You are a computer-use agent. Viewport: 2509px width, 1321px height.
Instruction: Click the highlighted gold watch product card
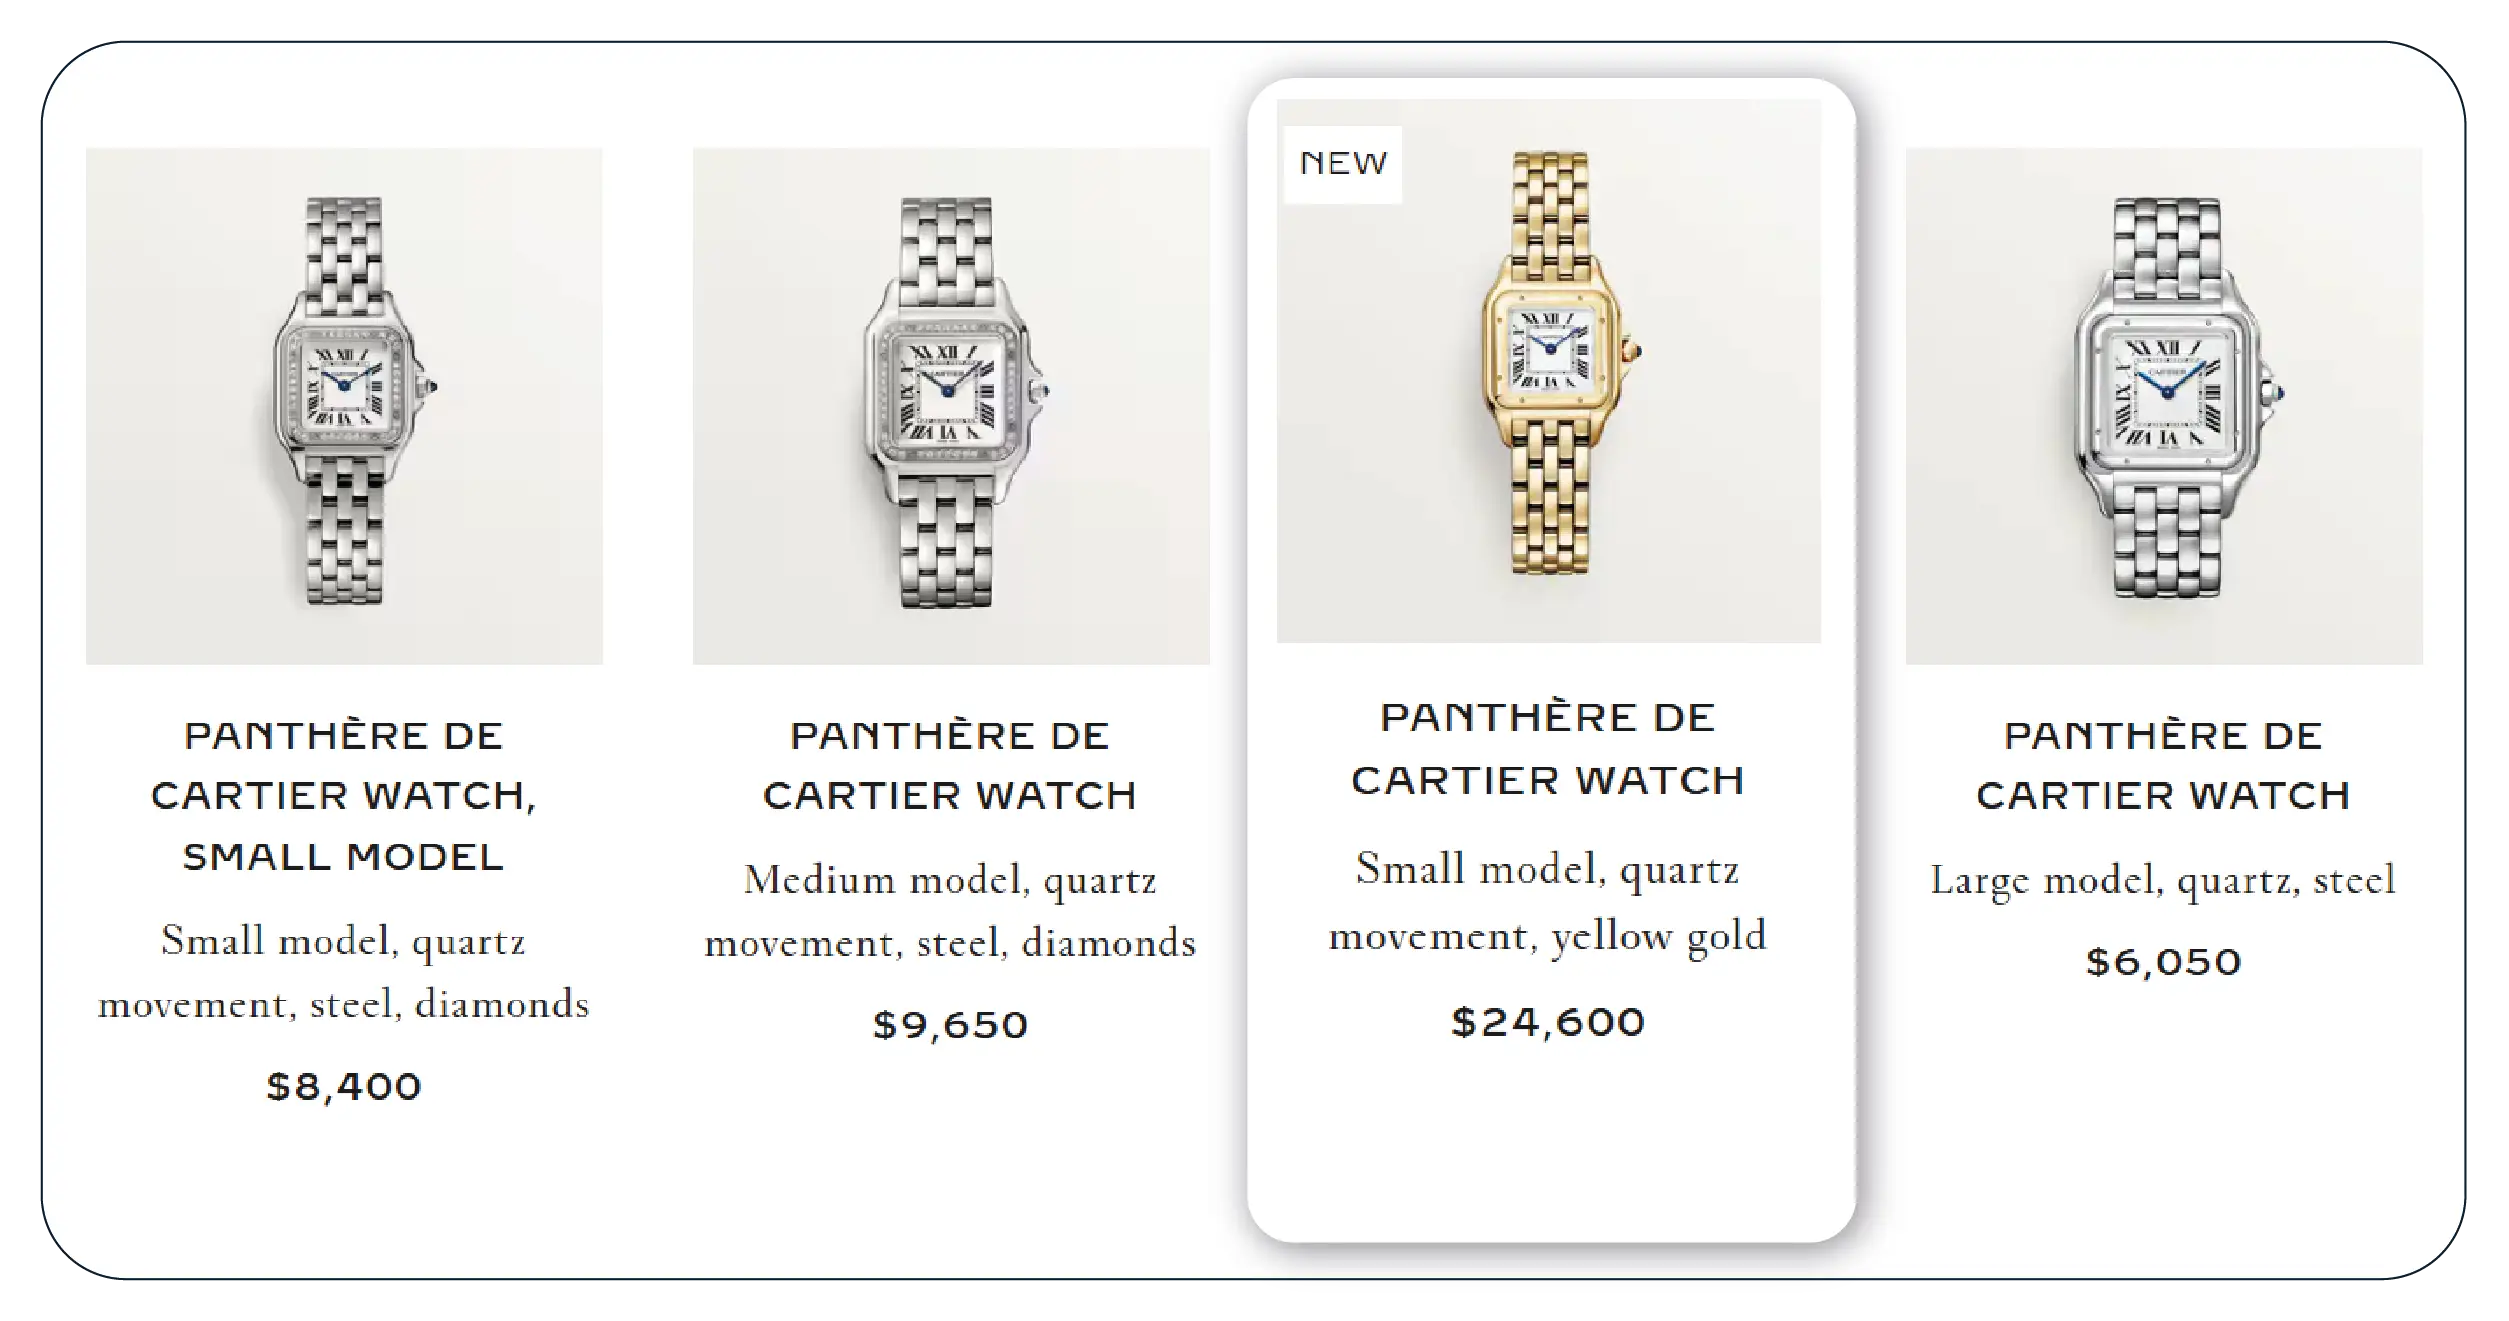(x=1551, y=660)
